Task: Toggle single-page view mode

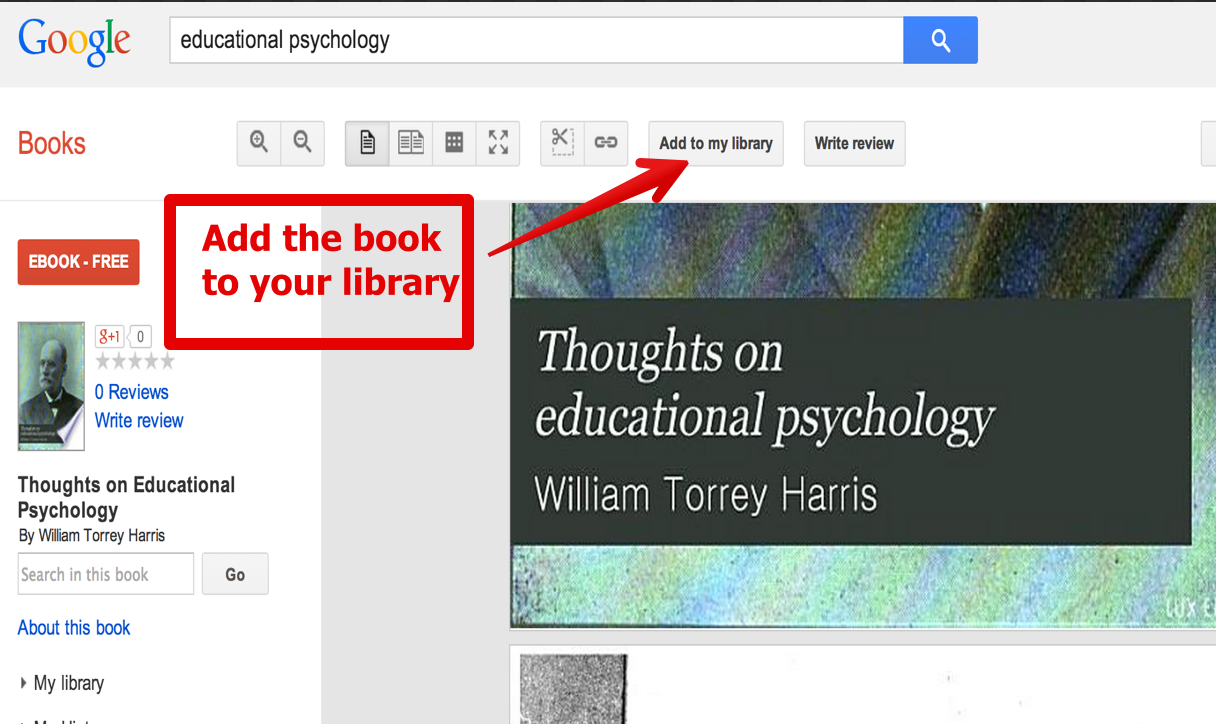Action: click(366, 143)
